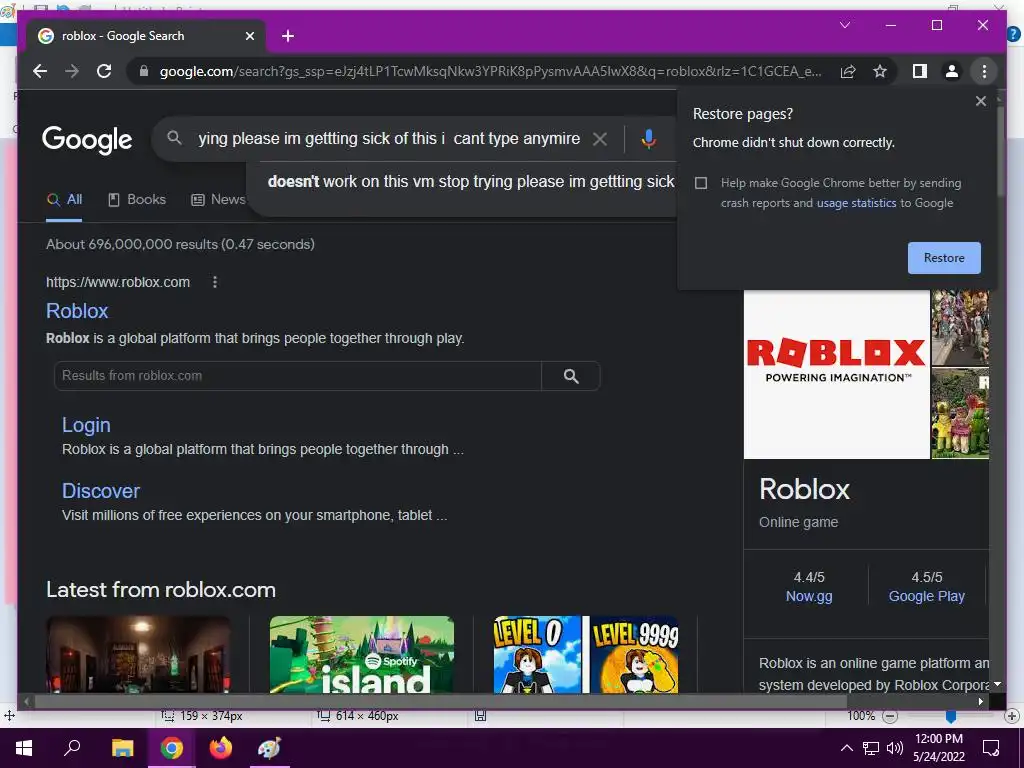The height and width of the screenshot is (768, 1024).
Task: Open the Spotify island thumbnail
Action: click(362, 654)
